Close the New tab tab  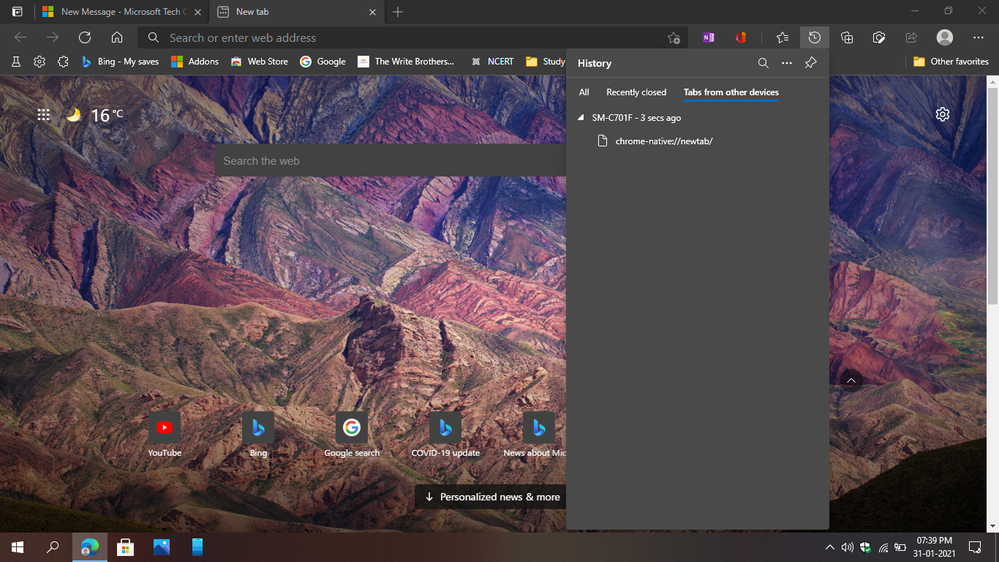[372, 12]
